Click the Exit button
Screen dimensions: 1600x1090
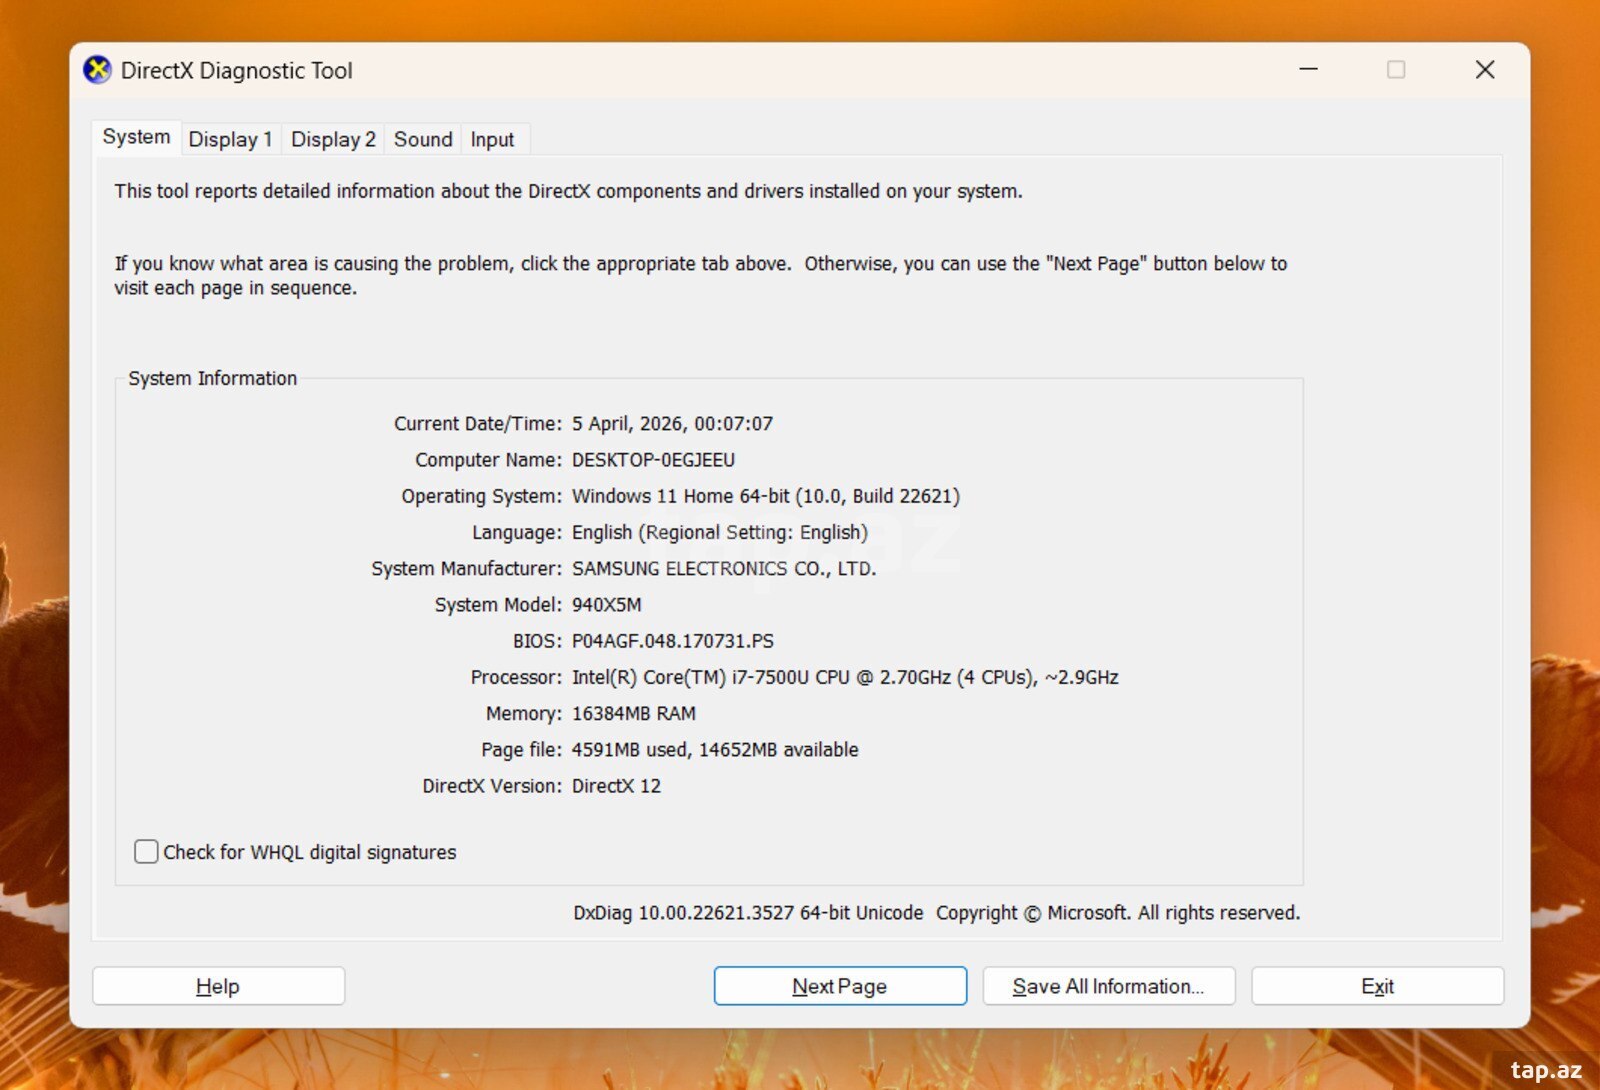click(1377, 986)
